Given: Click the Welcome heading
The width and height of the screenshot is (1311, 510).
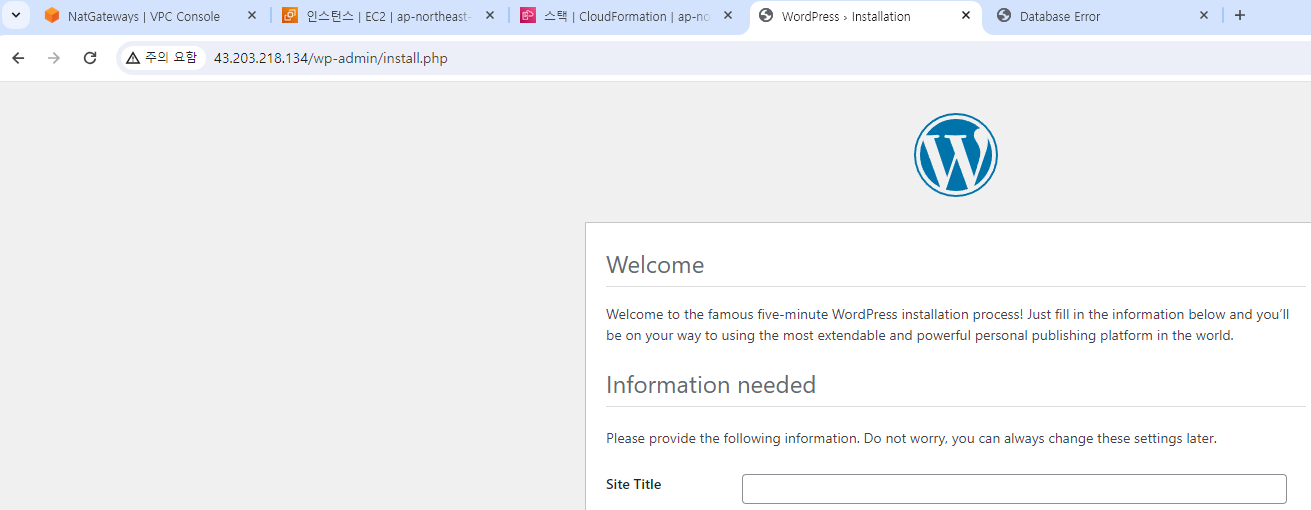Looking at the screenshot, I should pos(655,265).
